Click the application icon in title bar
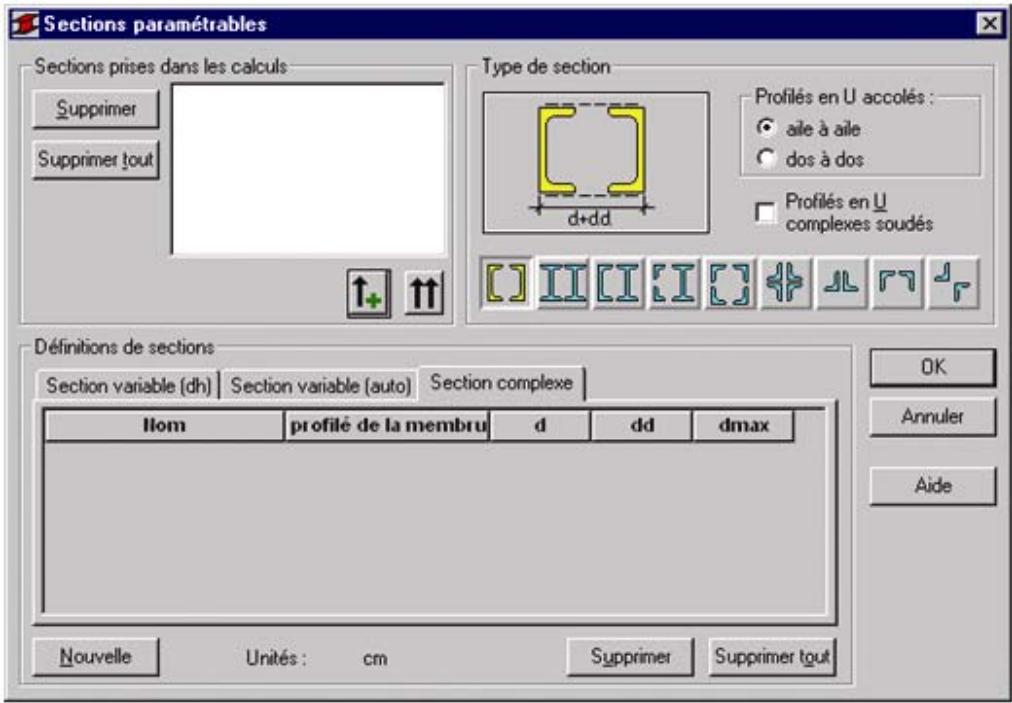Image resolution: width=1012 pixels, height=703 pixels. pos(25,25)
